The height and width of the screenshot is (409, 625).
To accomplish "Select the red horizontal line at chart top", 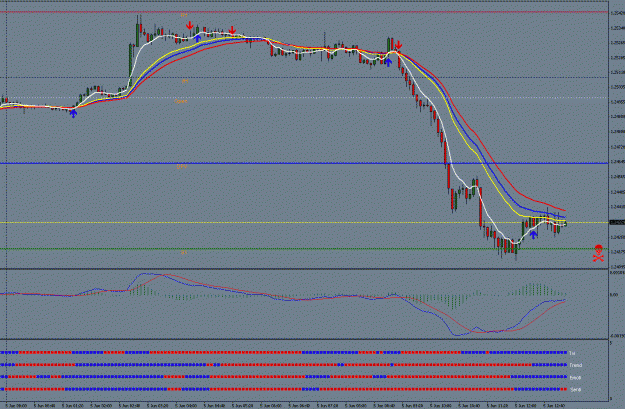I will coord(304,12).
